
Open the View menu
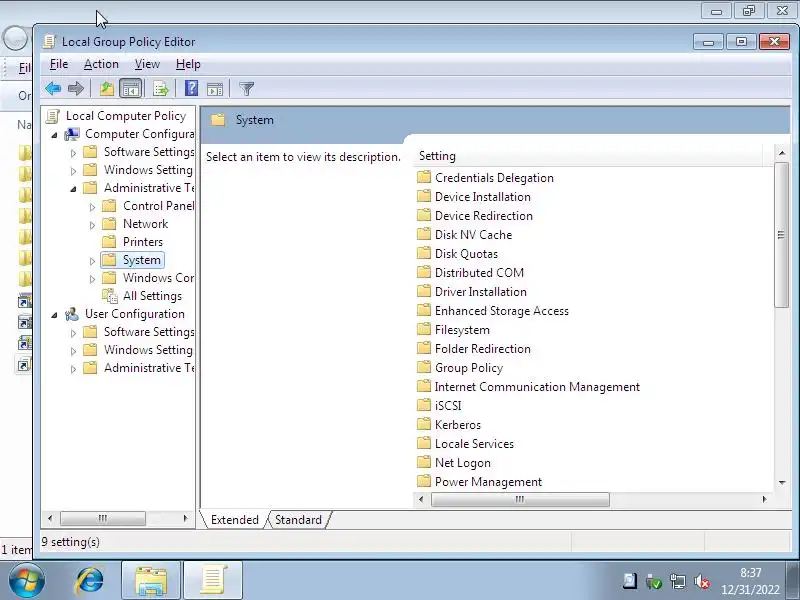(x=147, y=64)
